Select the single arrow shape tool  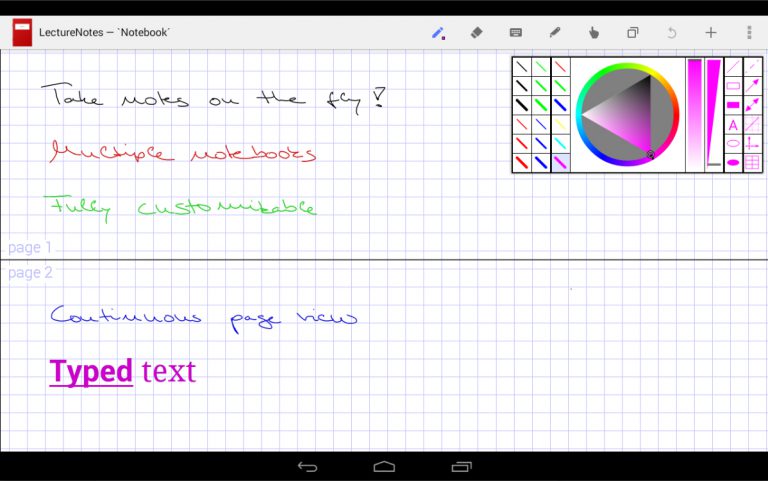pos(752,86)
